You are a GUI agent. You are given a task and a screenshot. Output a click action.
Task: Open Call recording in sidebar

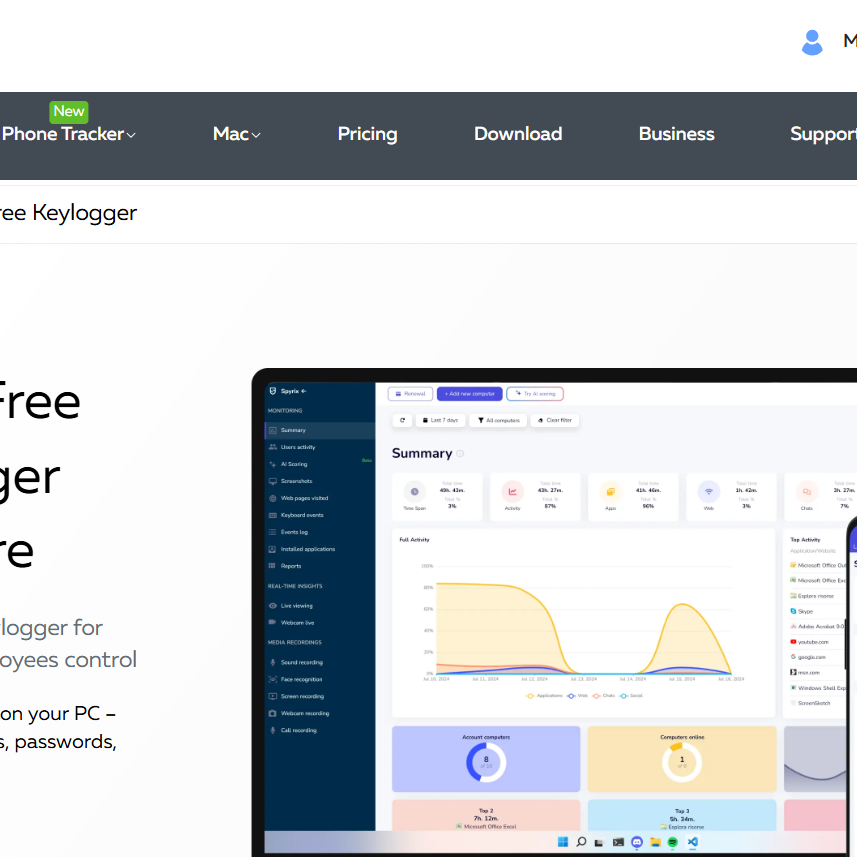point(298,730)
